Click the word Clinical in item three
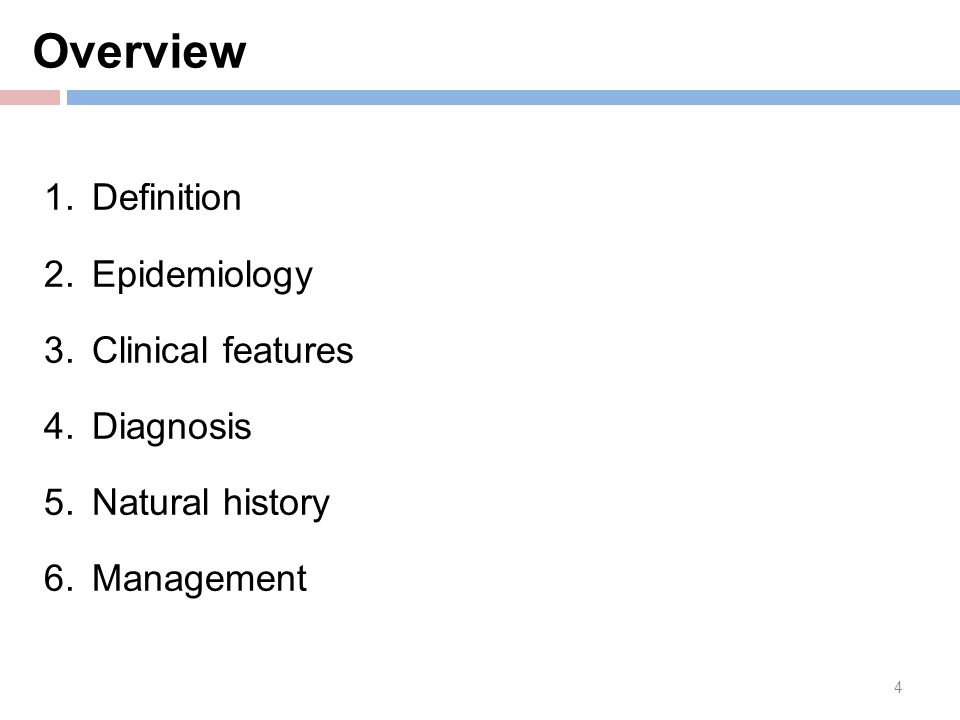This screenshot has height=720, width=960. [x=150, y=350]
